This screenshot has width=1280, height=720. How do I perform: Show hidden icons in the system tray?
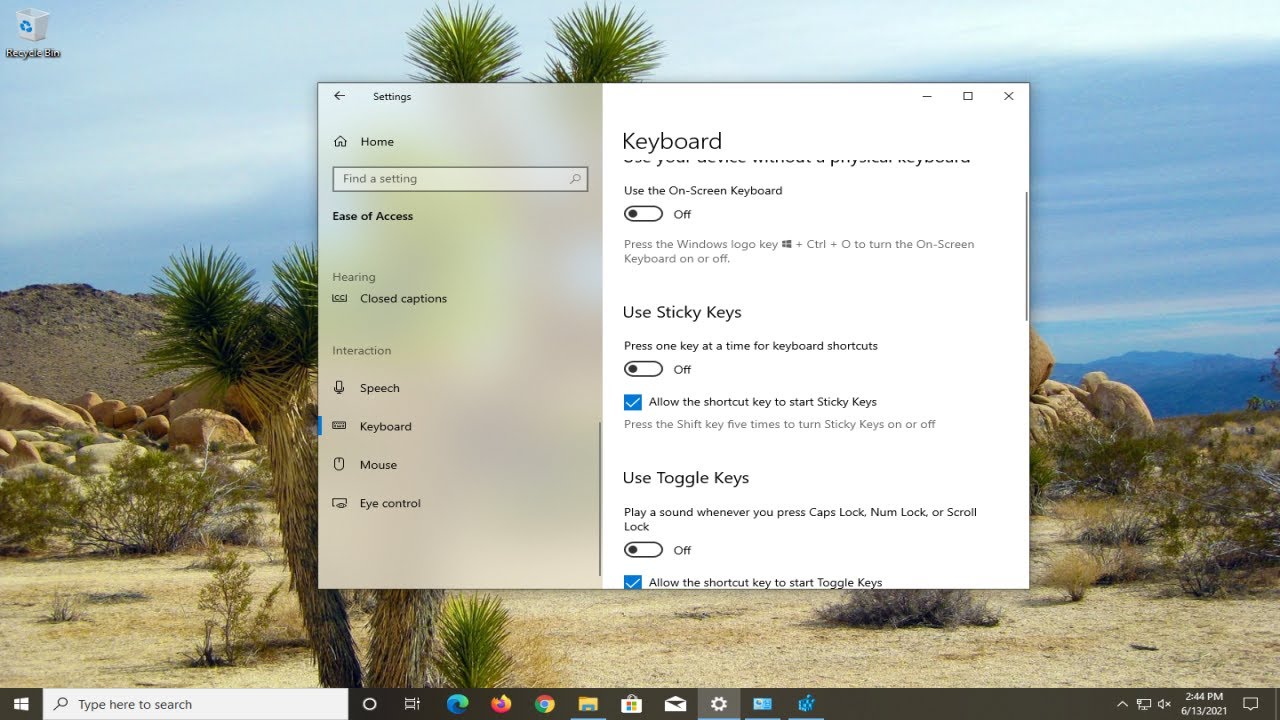coord(1122,704)
